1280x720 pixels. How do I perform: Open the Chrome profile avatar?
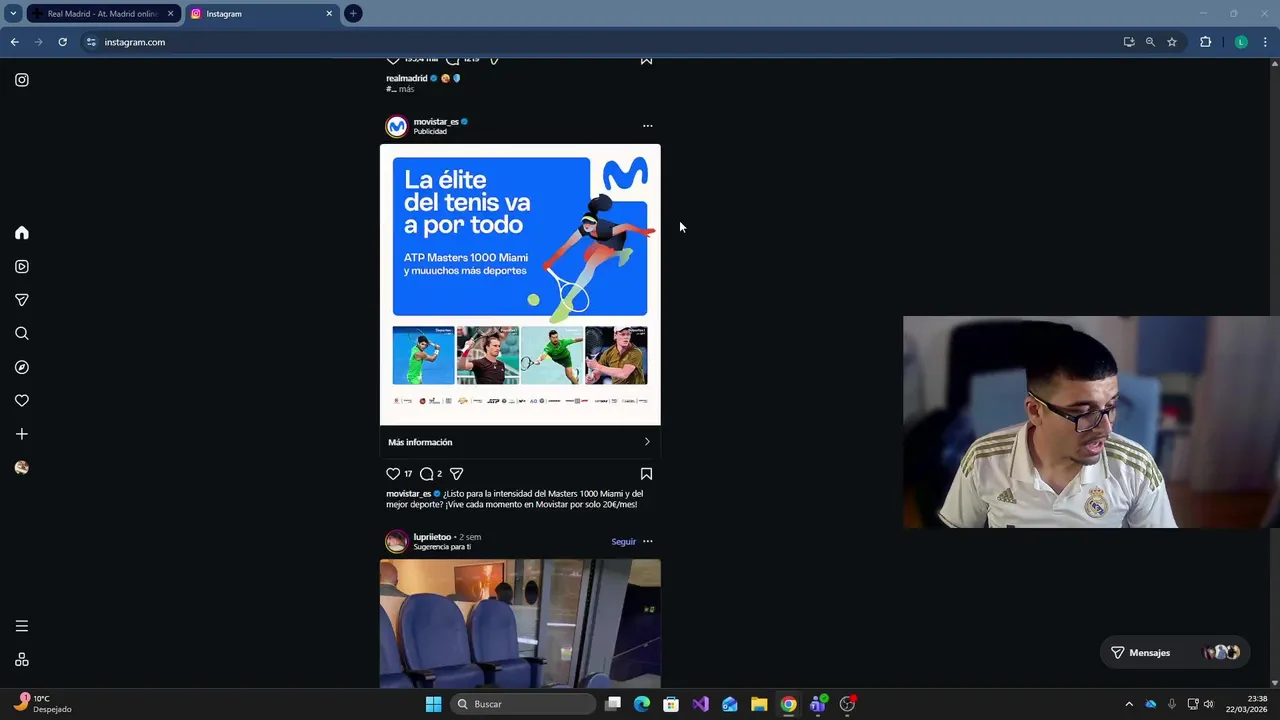(1241, 42)
